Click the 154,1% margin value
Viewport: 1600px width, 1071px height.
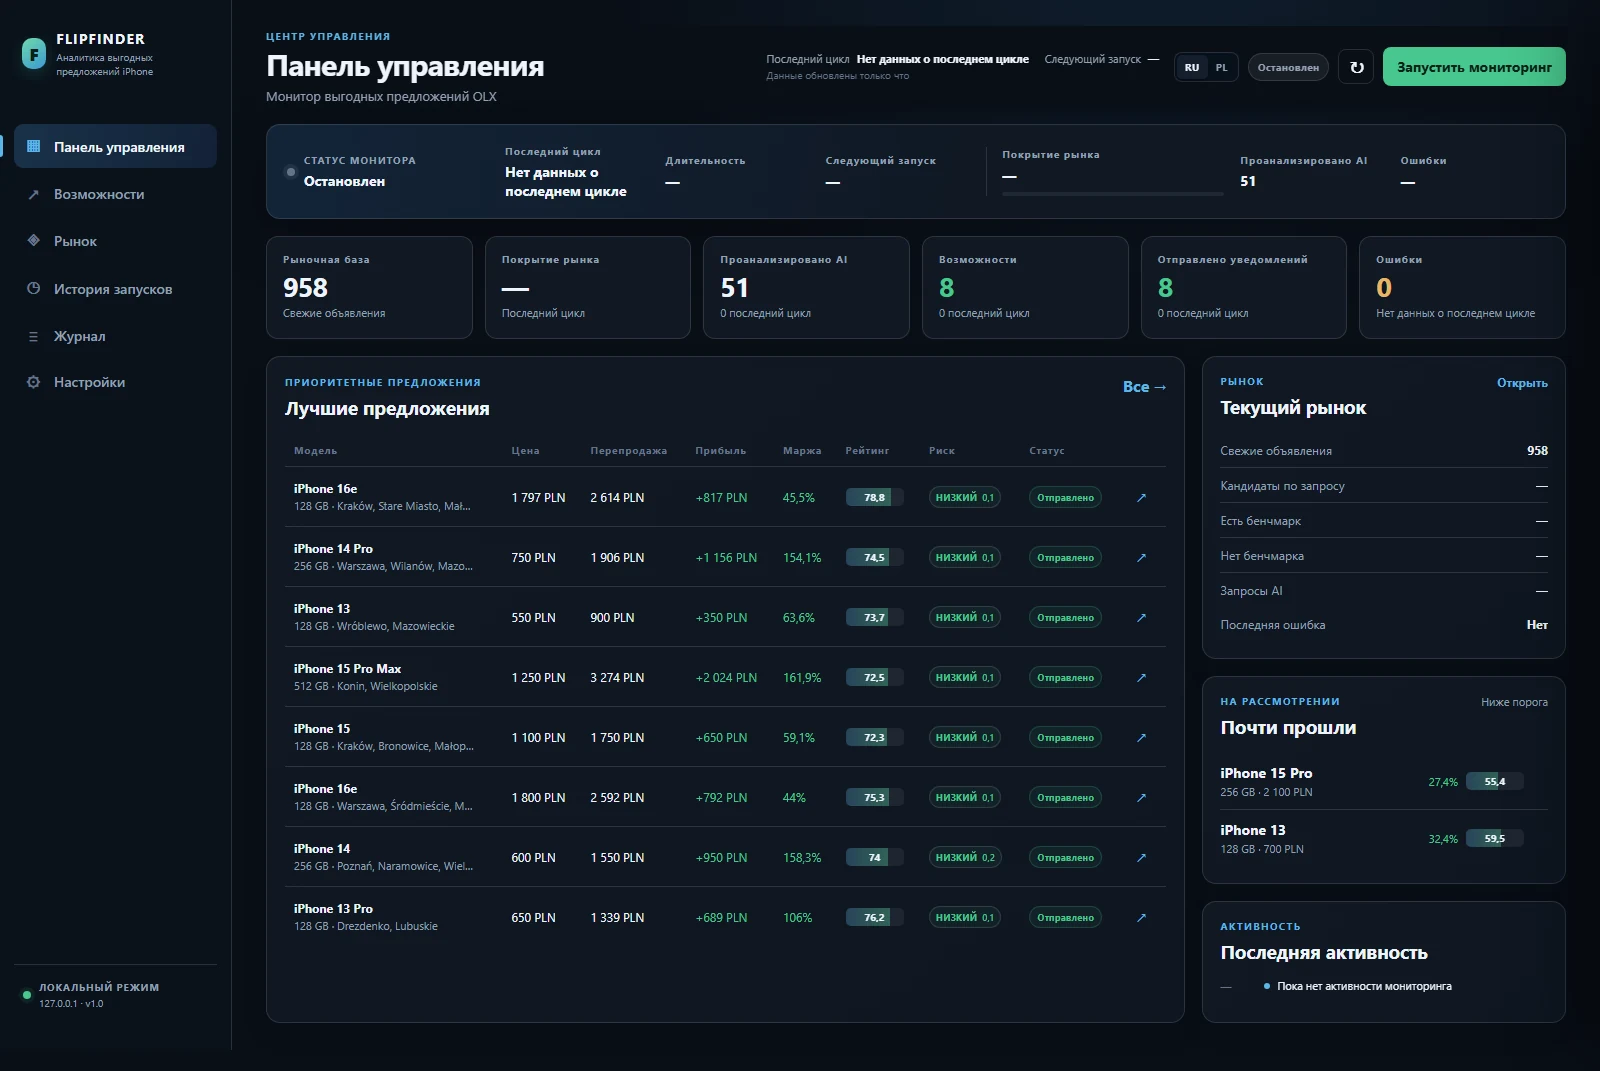802,557
